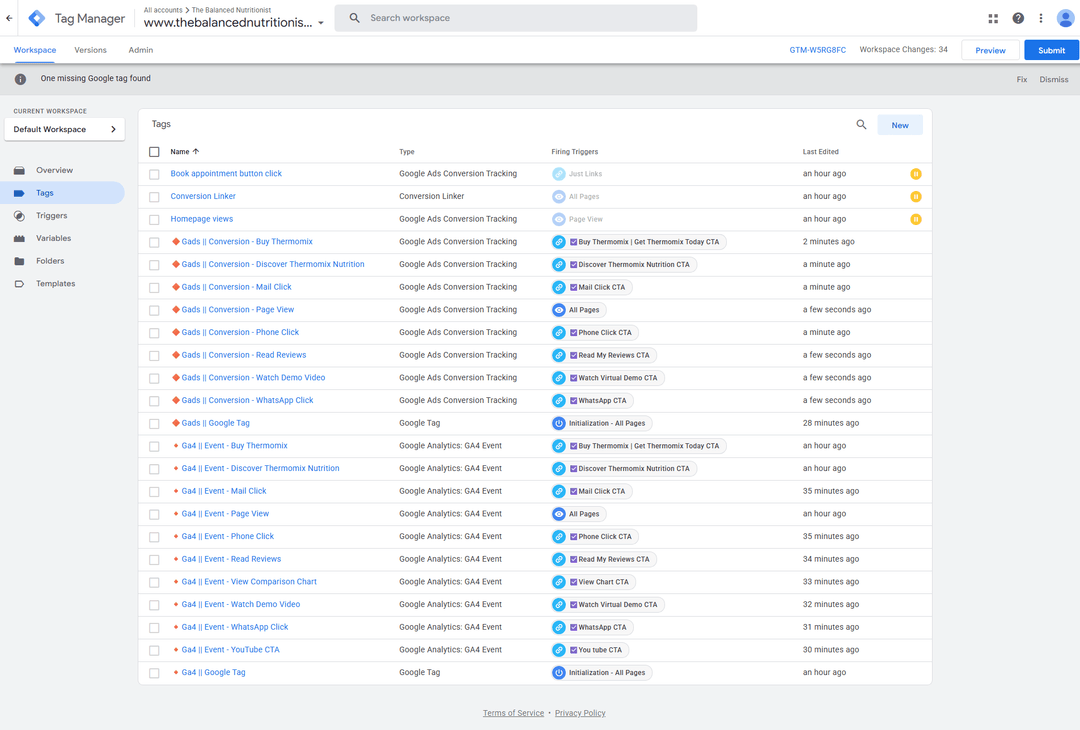The image size is (1080, 730).
Task: Open the Google apps grid icon
Action: tap(993, 19)
